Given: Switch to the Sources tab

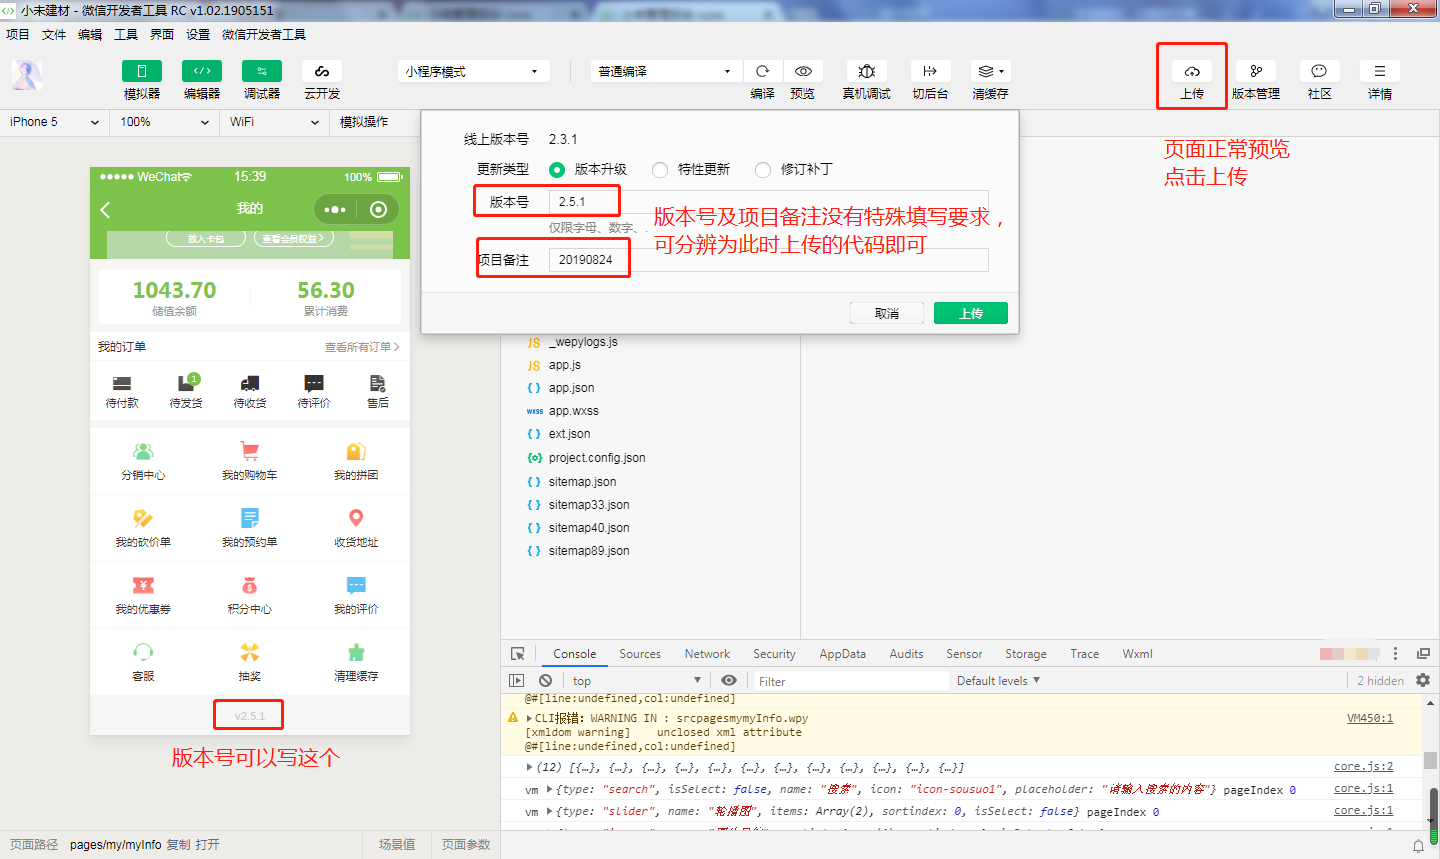Looking at the screenshot, I should tap(640, 654).
